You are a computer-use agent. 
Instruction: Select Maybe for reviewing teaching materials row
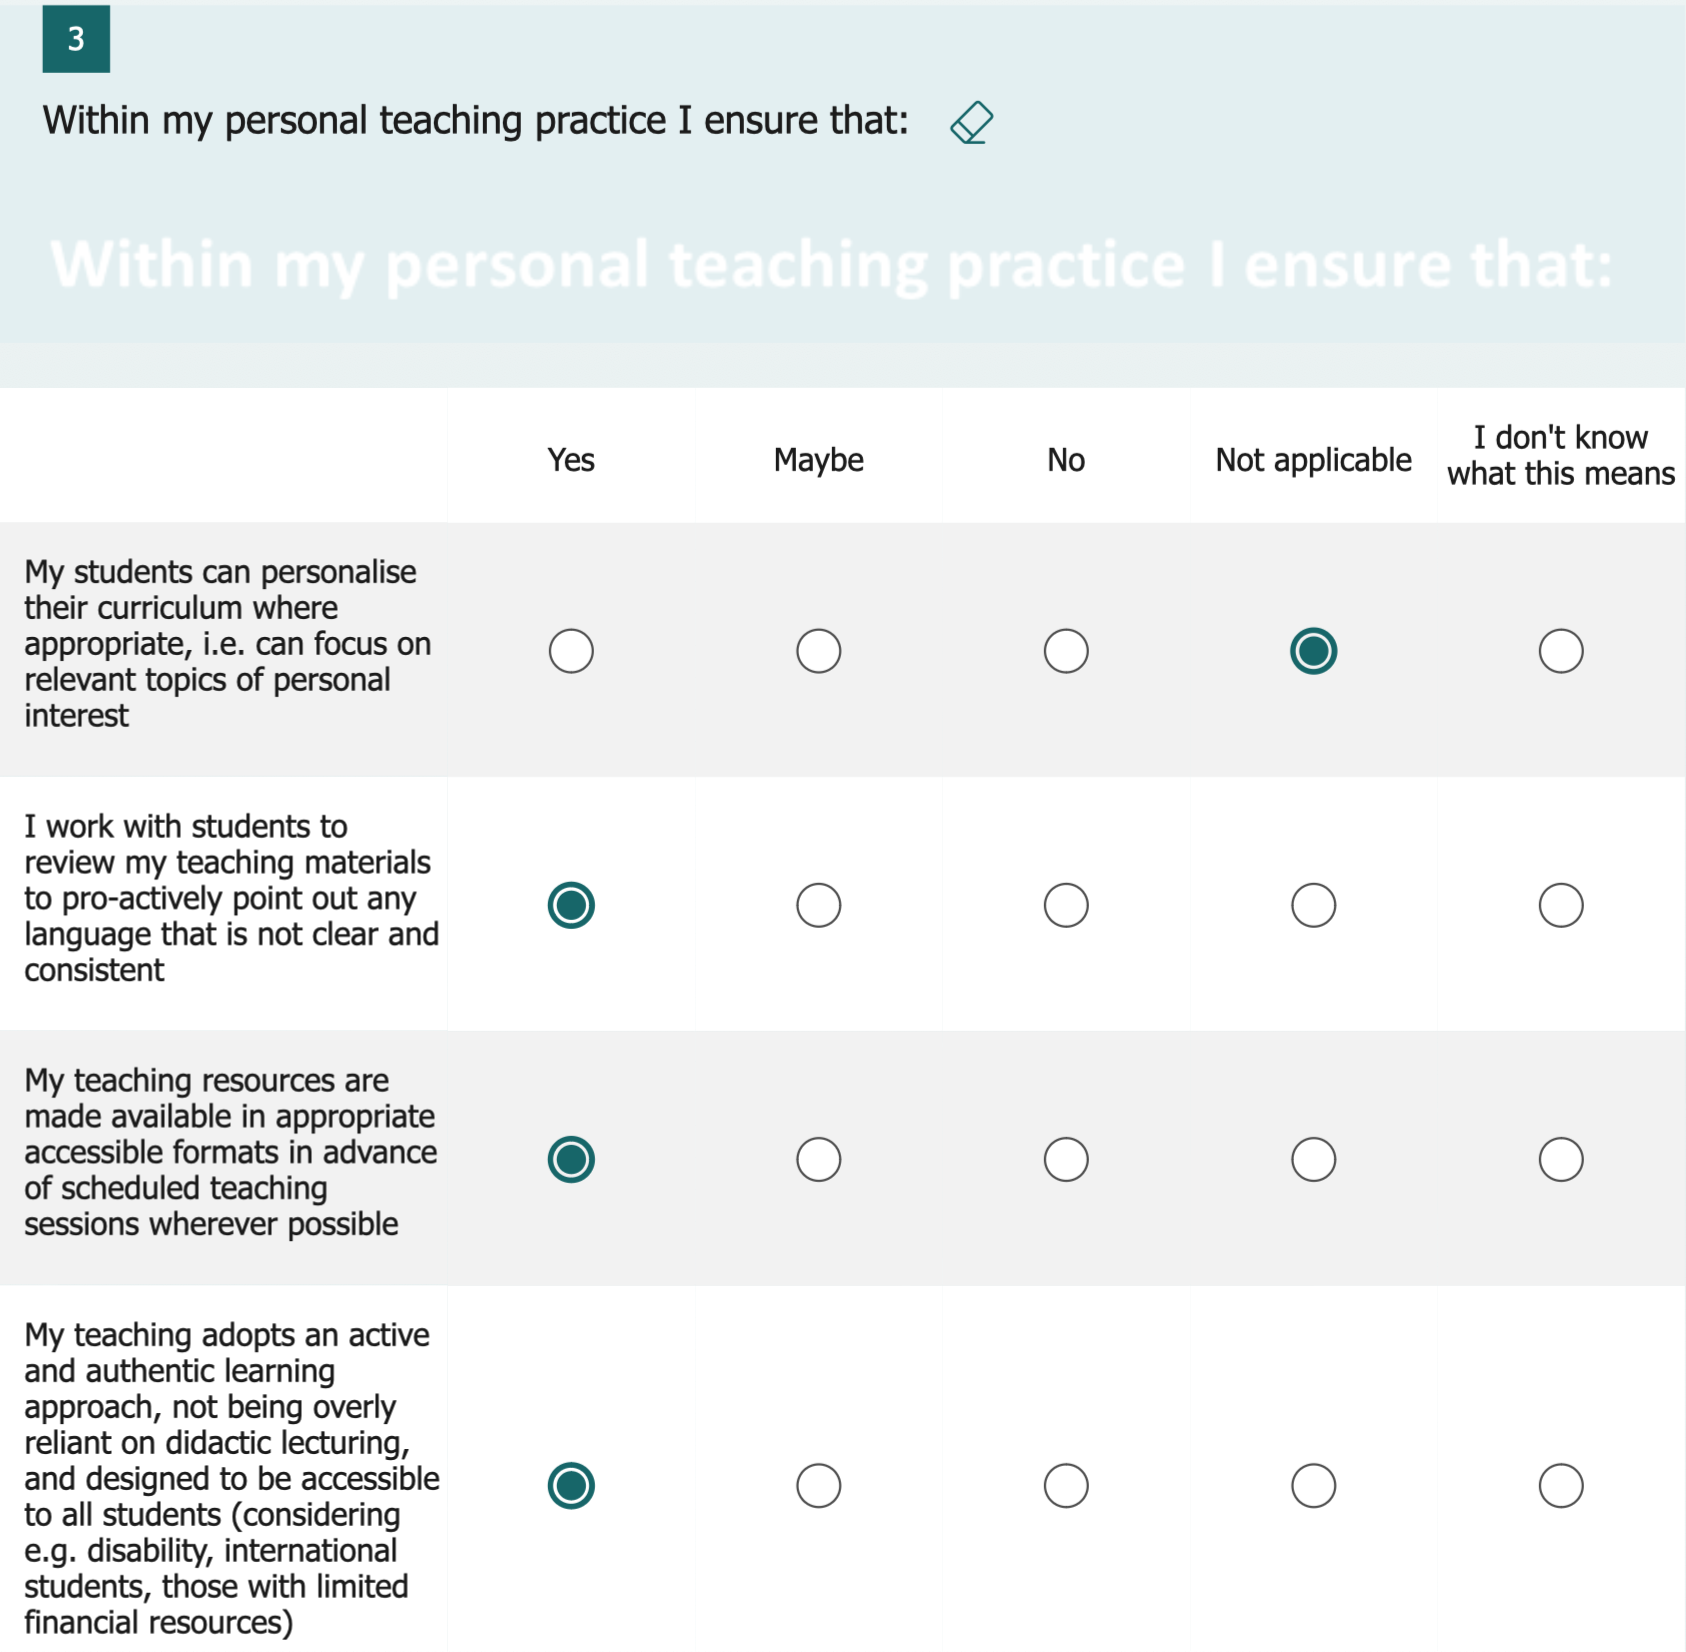tap(818, 905)
